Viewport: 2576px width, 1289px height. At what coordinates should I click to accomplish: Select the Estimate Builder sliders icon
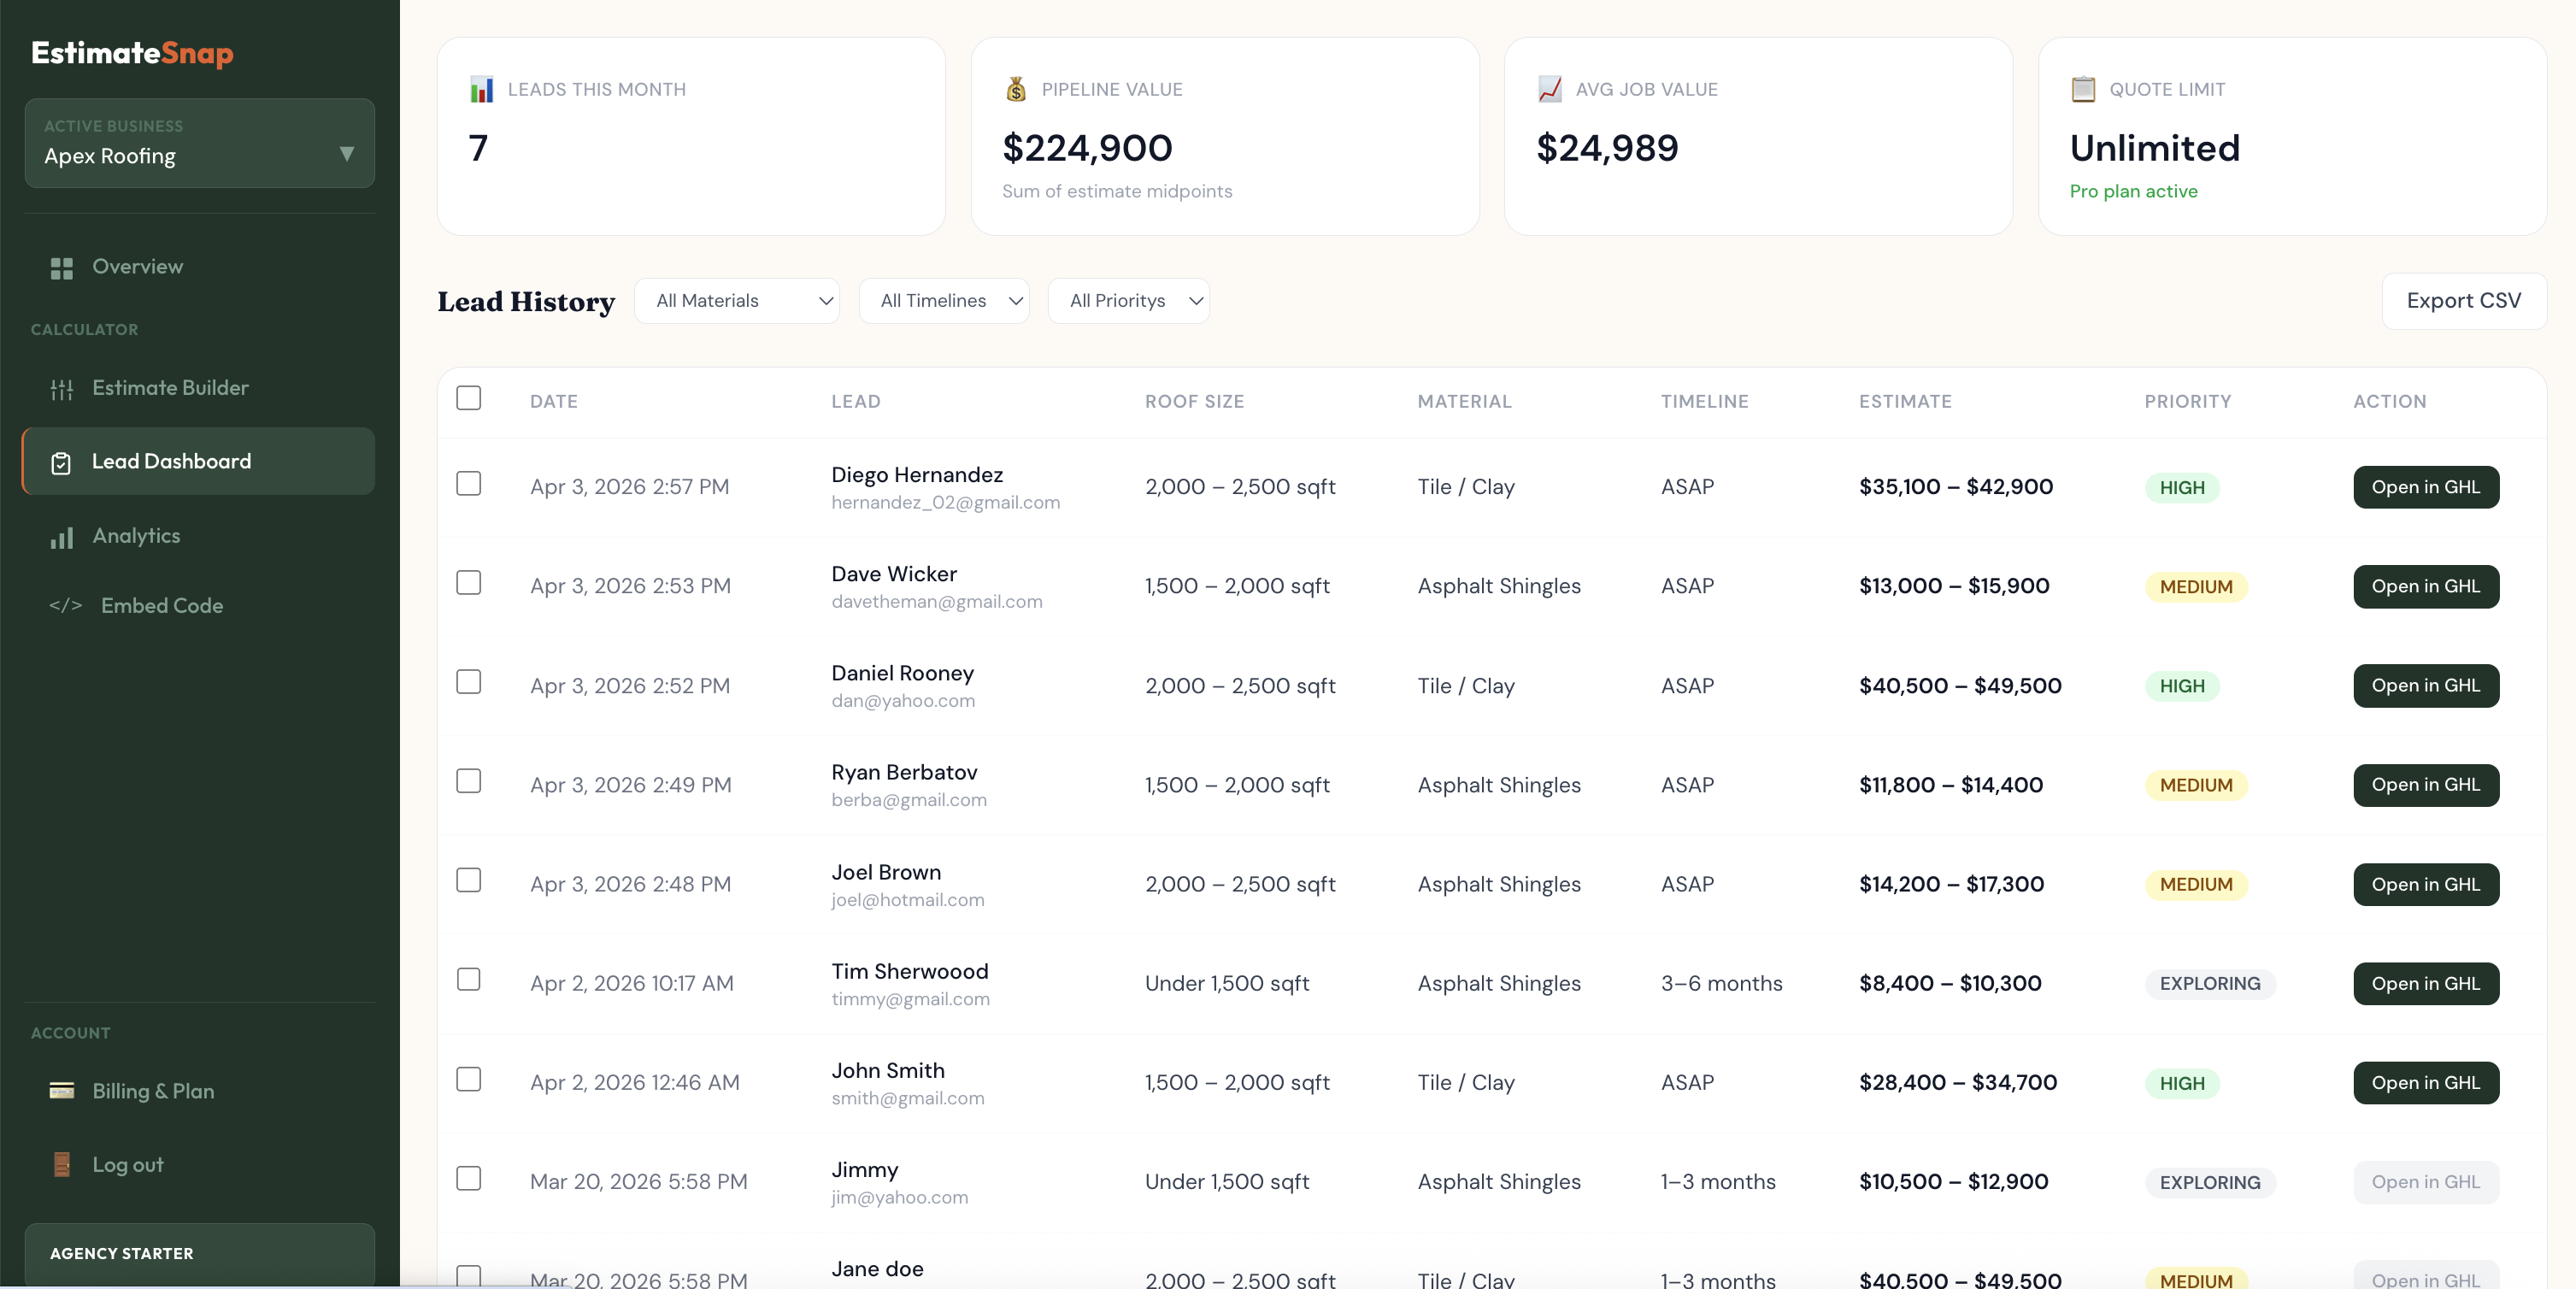coord(61,389)
